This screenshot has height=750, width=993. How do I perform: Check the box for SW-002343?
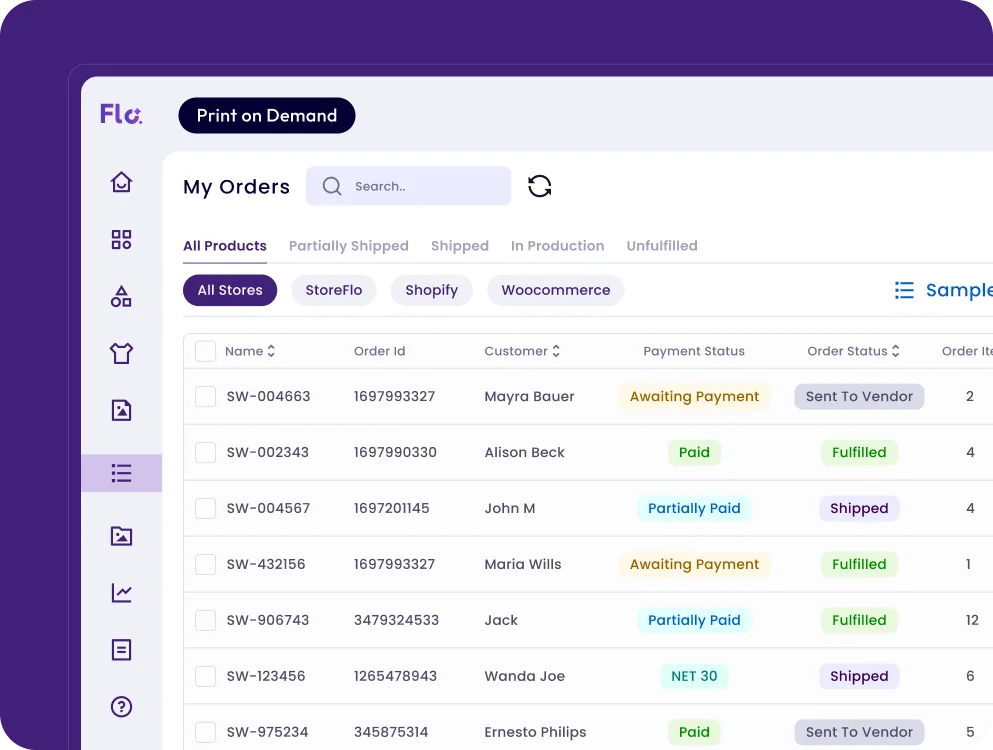click(x=205, y=452)
